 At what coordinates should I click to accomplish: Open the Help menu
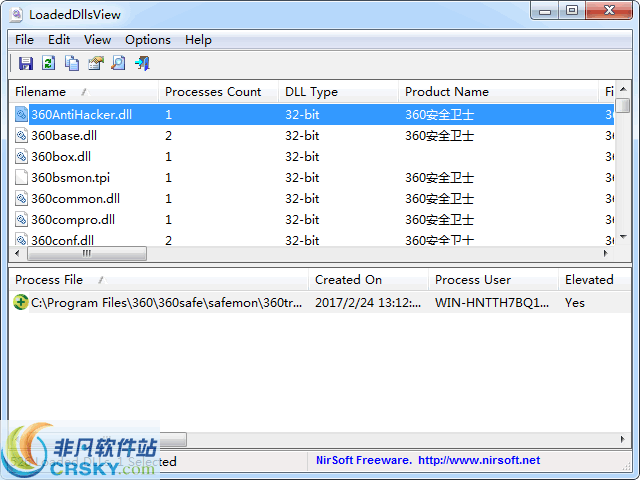pyautogui.click(x=198, y=40)
